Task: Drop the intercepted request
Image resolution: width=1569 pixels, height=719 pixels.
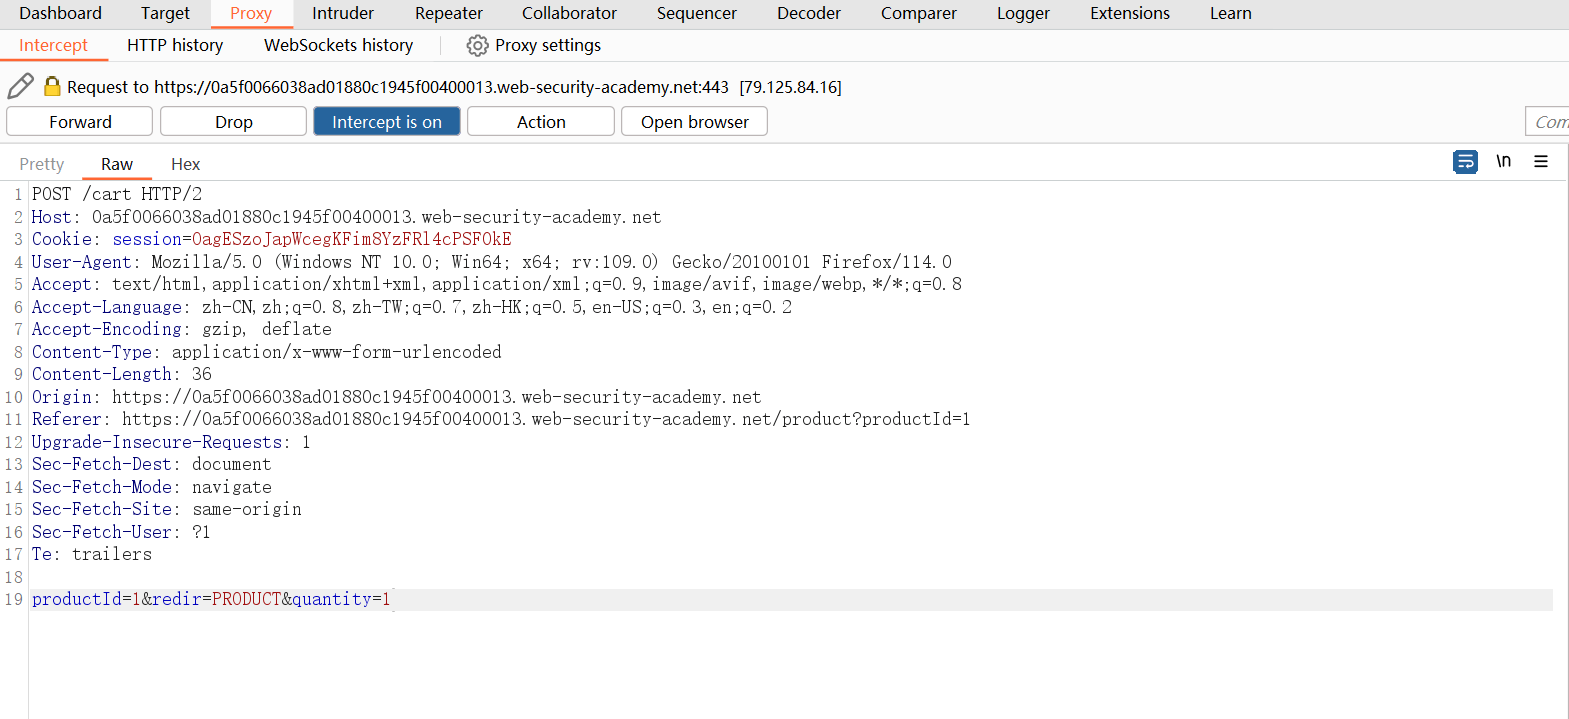Action: tap(233, 122)
